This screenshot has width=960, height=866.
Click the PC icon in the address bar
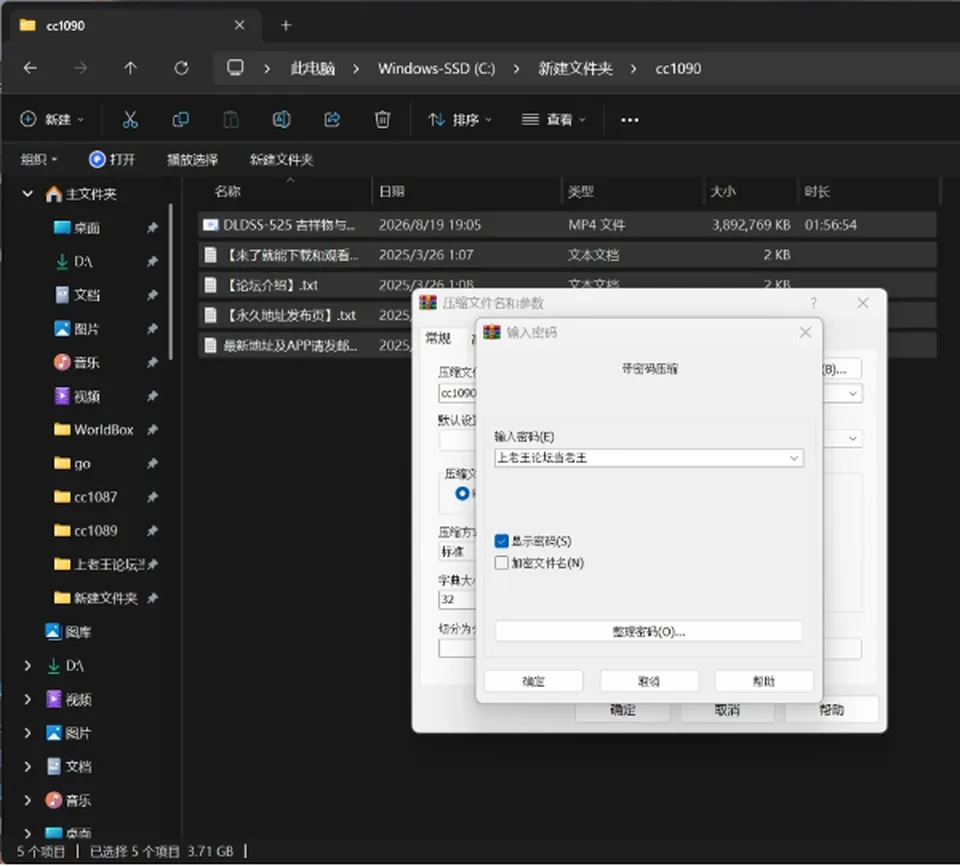coord(235,67)
